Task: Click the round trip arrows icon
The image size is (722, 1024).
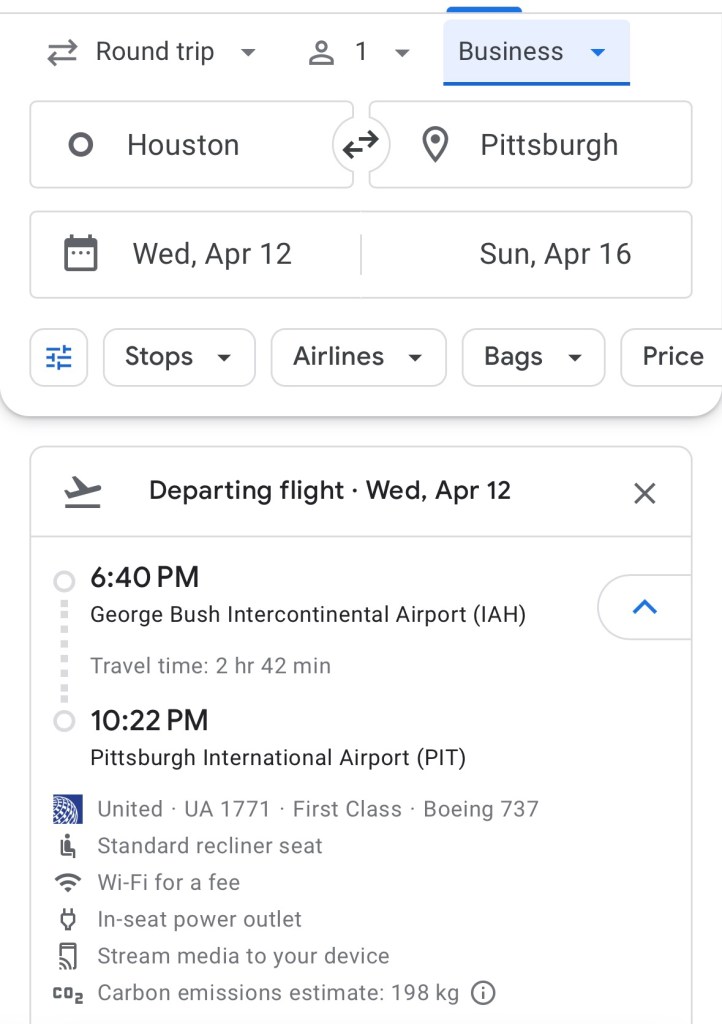Action: (62, 53)
